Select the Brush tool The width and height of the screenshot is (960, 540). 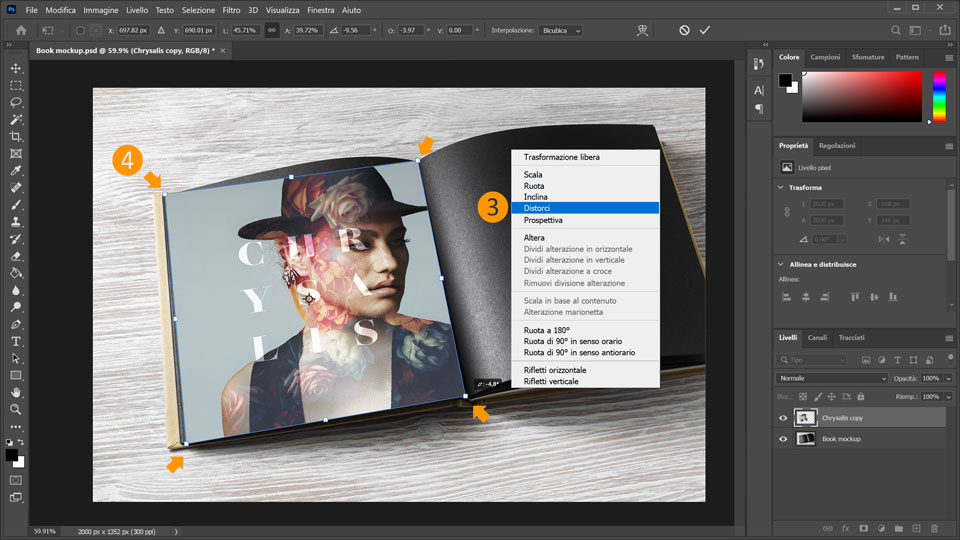click(x=16, y=205)
